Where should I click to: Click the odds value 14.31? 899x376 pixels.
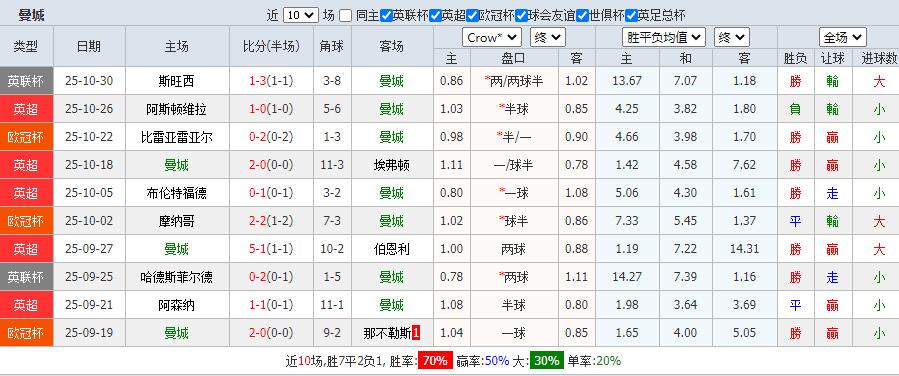coord(744,249)
